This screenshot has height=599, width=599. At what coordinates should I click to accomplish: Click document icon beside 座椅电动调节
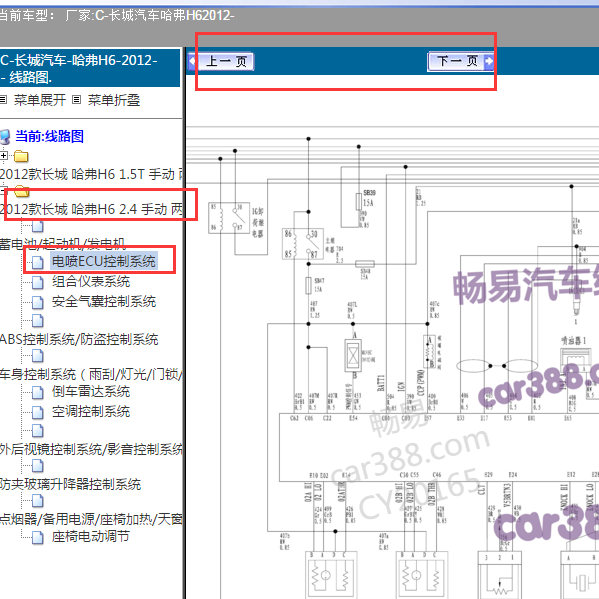pos(38,537)
